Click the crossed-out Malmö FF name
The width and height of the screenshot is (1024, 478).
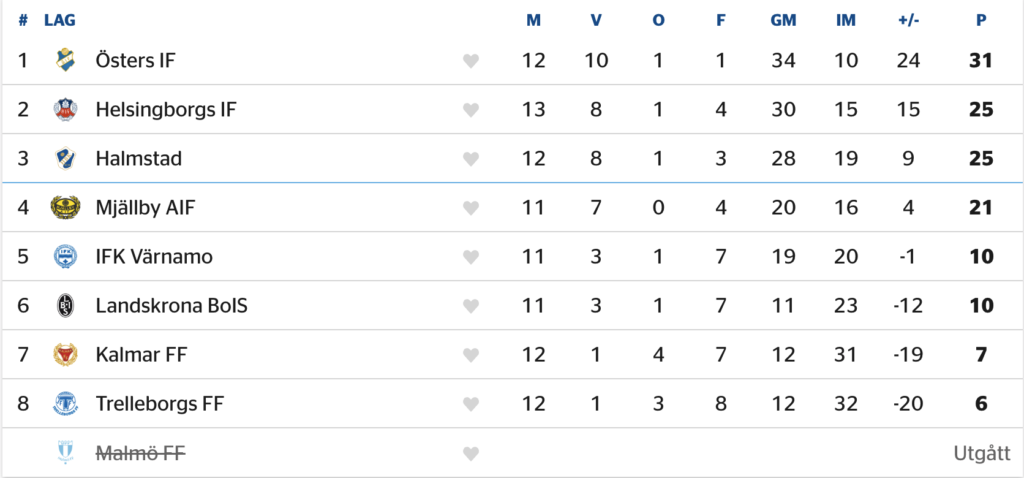pos(140,453)
